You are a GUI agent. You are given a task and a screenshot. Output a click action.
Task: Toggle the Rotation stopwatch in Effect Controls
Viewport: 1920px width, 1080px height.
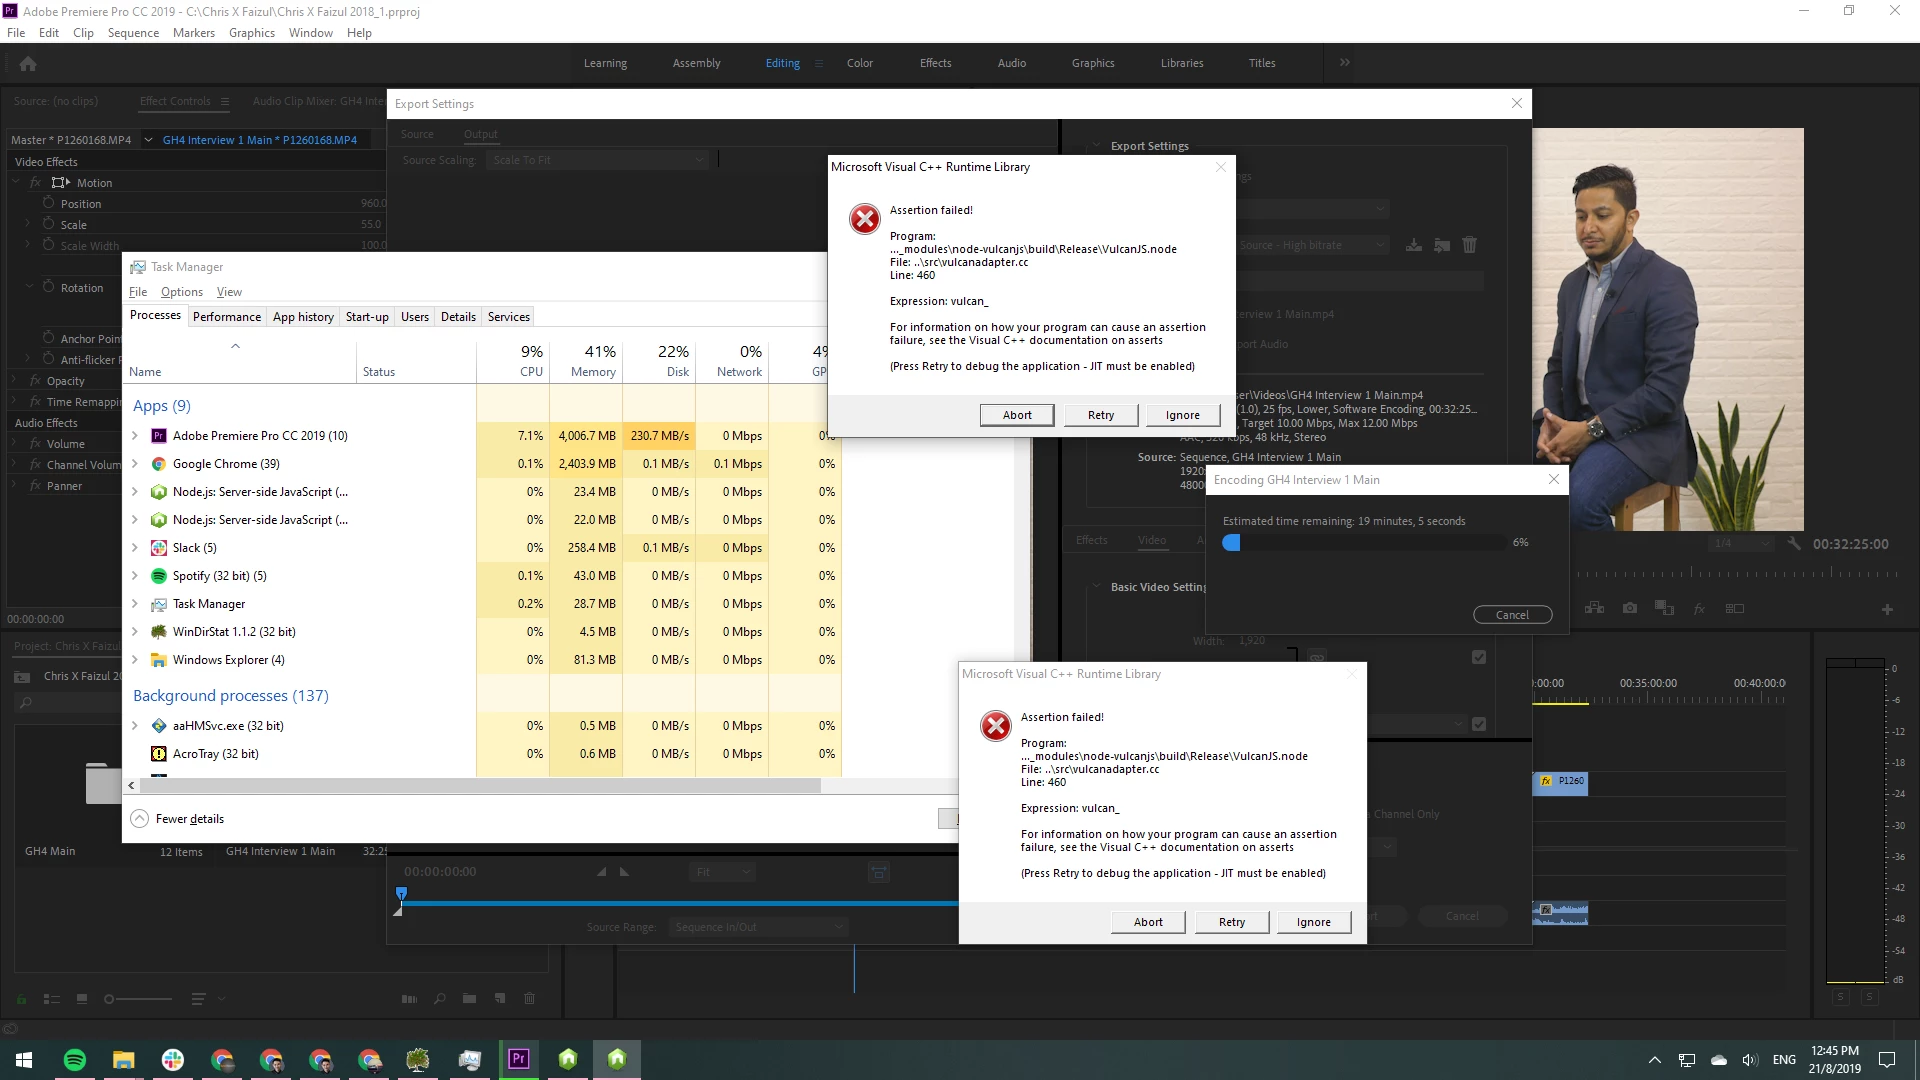point(48,287)
